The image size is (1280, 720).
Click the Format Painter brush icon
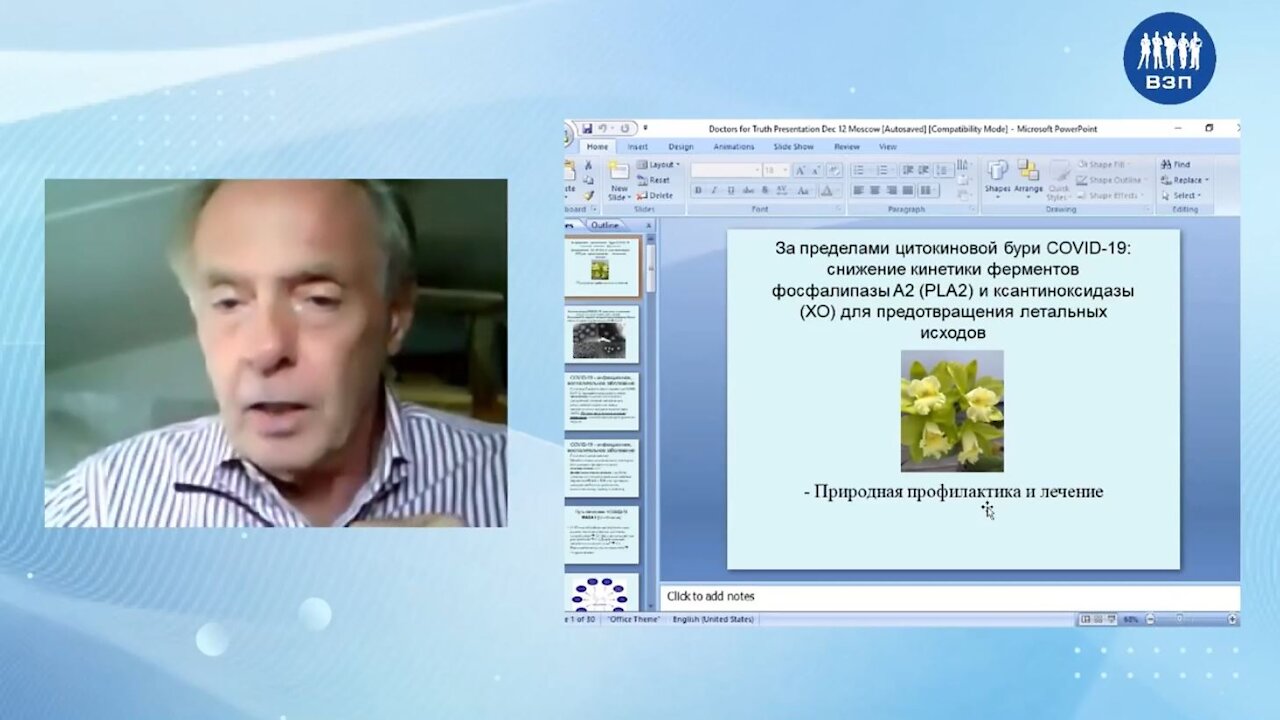(588, 196)
